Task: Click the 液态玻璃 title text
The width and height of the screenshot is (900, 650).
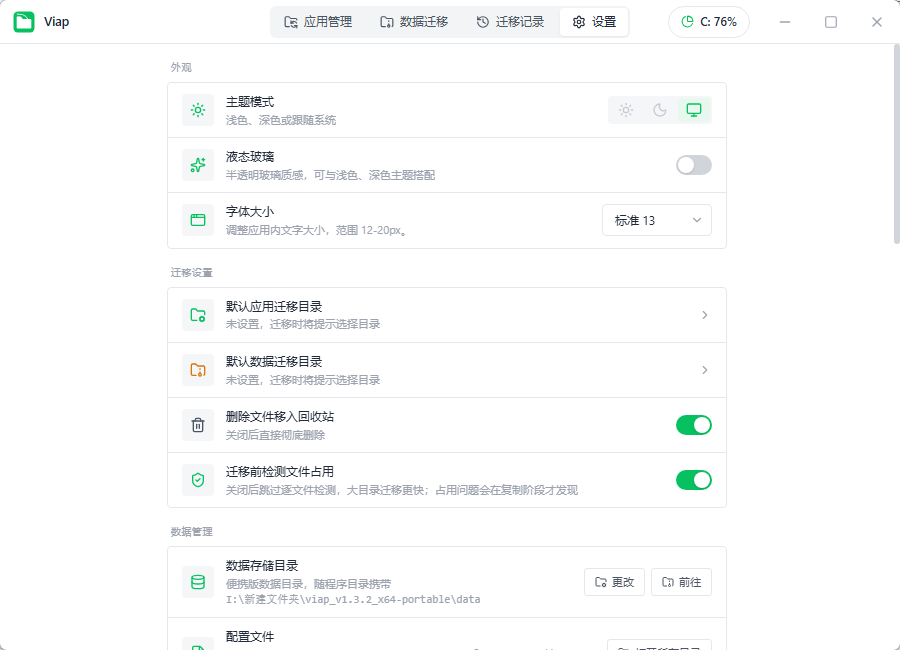Action: [x=250, y=157]
